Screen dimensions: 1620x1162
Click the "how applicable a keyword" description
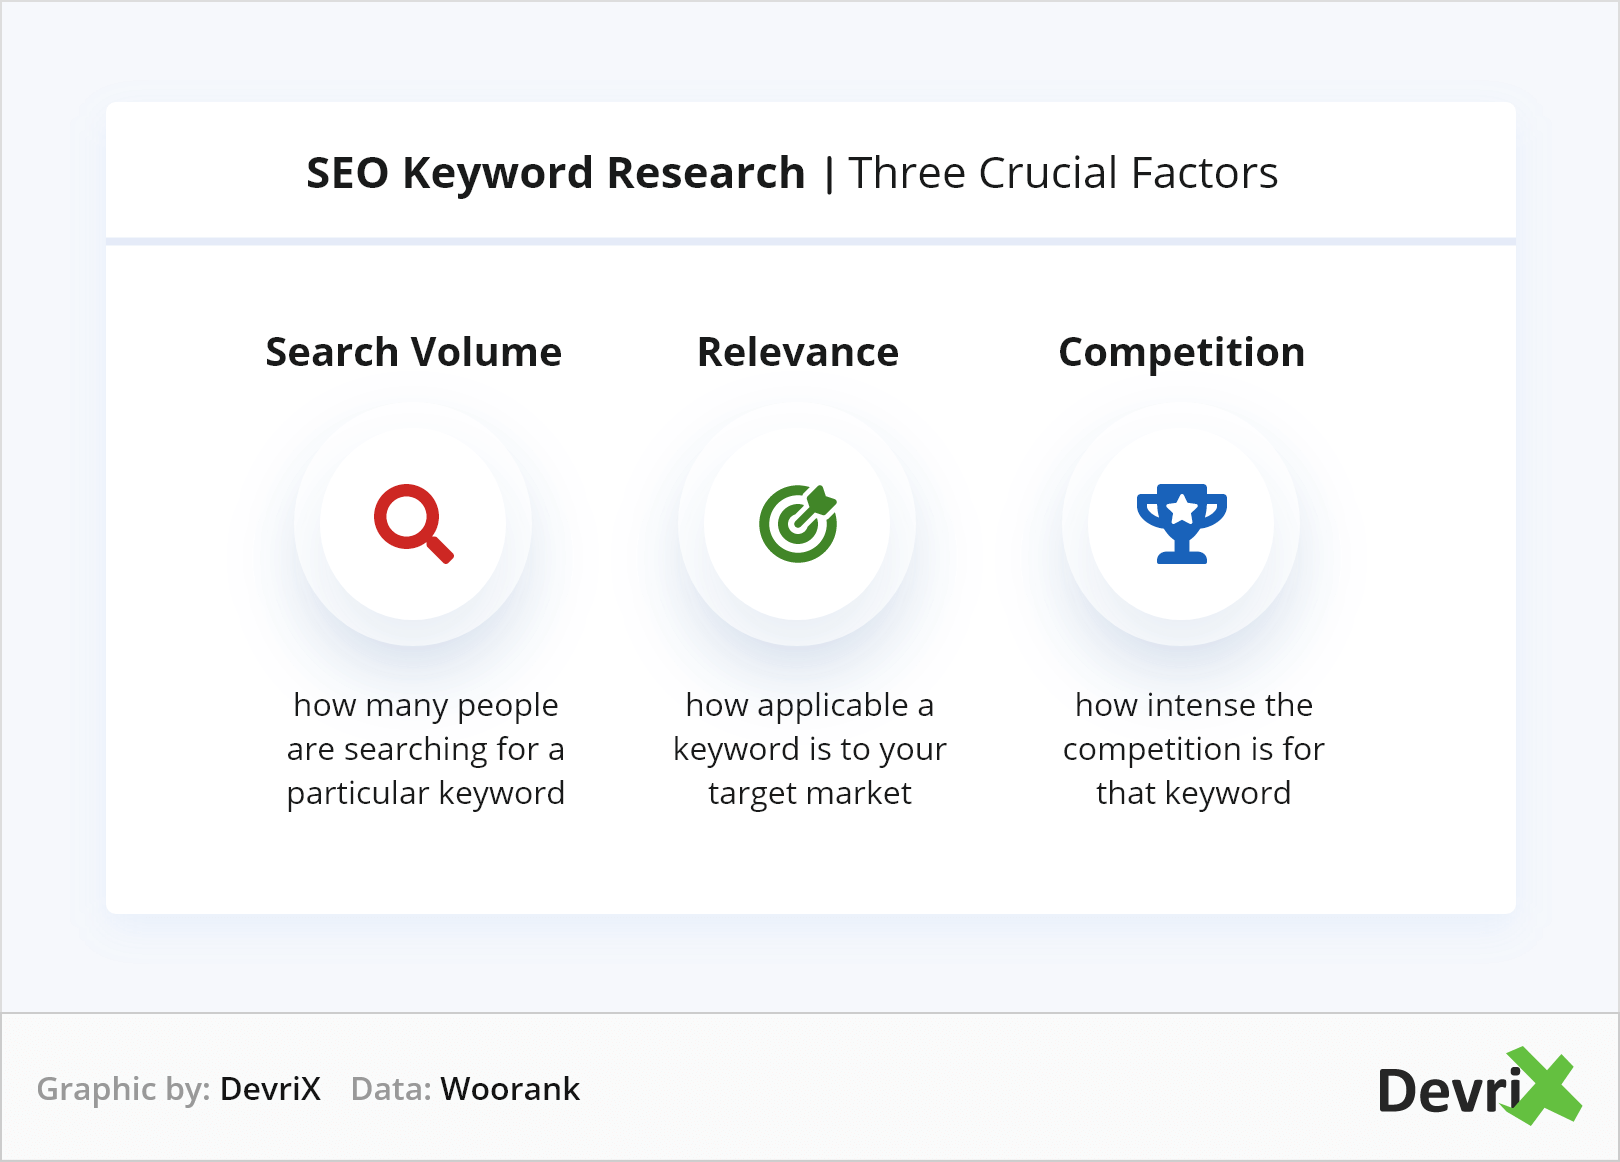(809, 727)
